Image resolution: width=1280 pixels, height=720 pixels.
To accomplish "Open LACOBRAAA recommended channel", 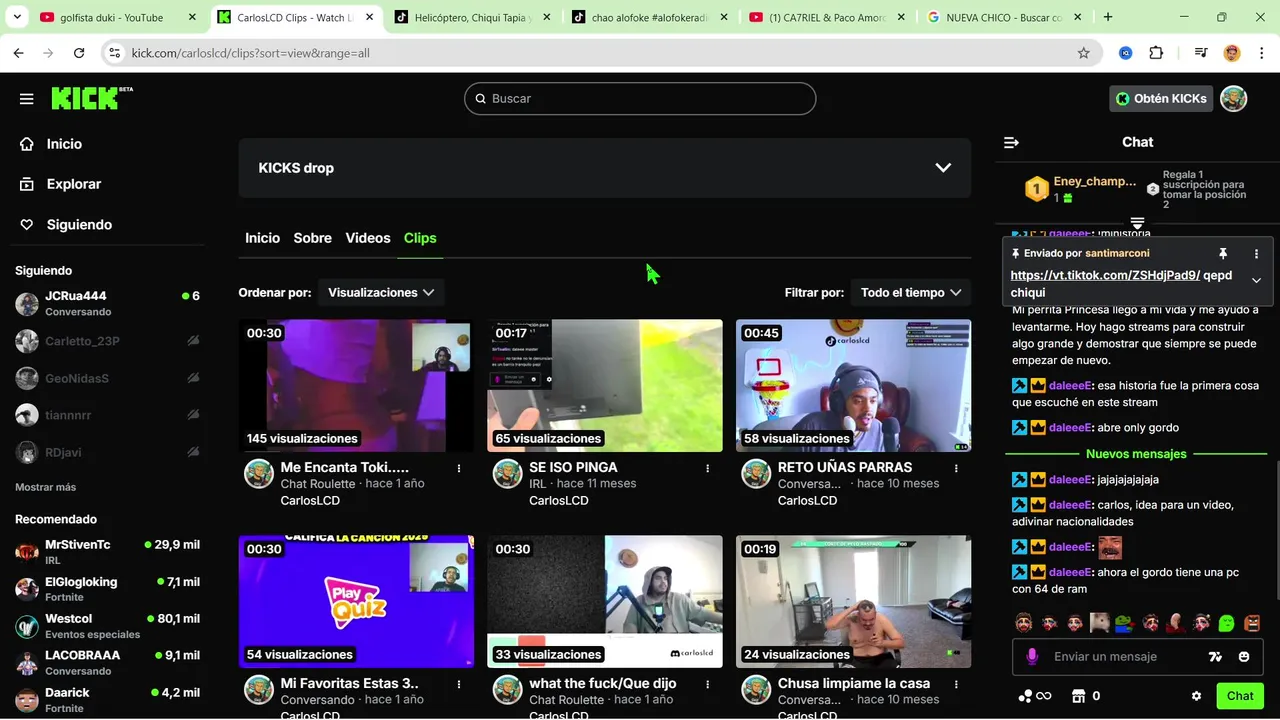I will point(108,662).
